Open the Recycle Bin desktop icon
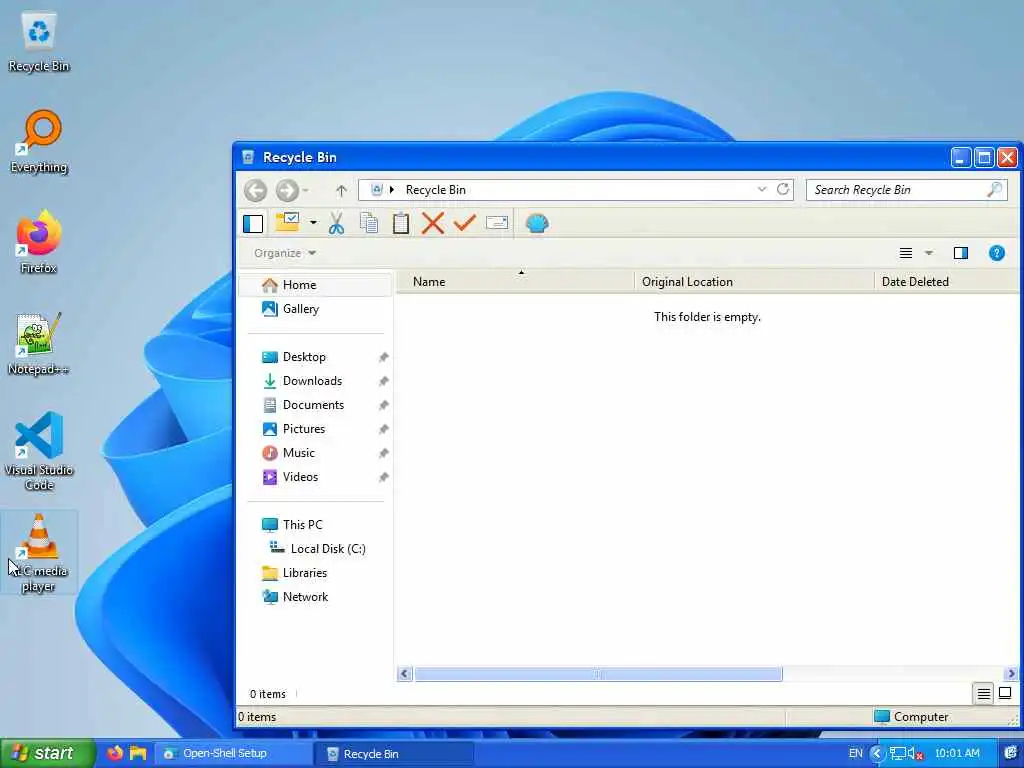The width and height of the screenshot is (1024, 768). pyautogui.click(x=39, y=42)
